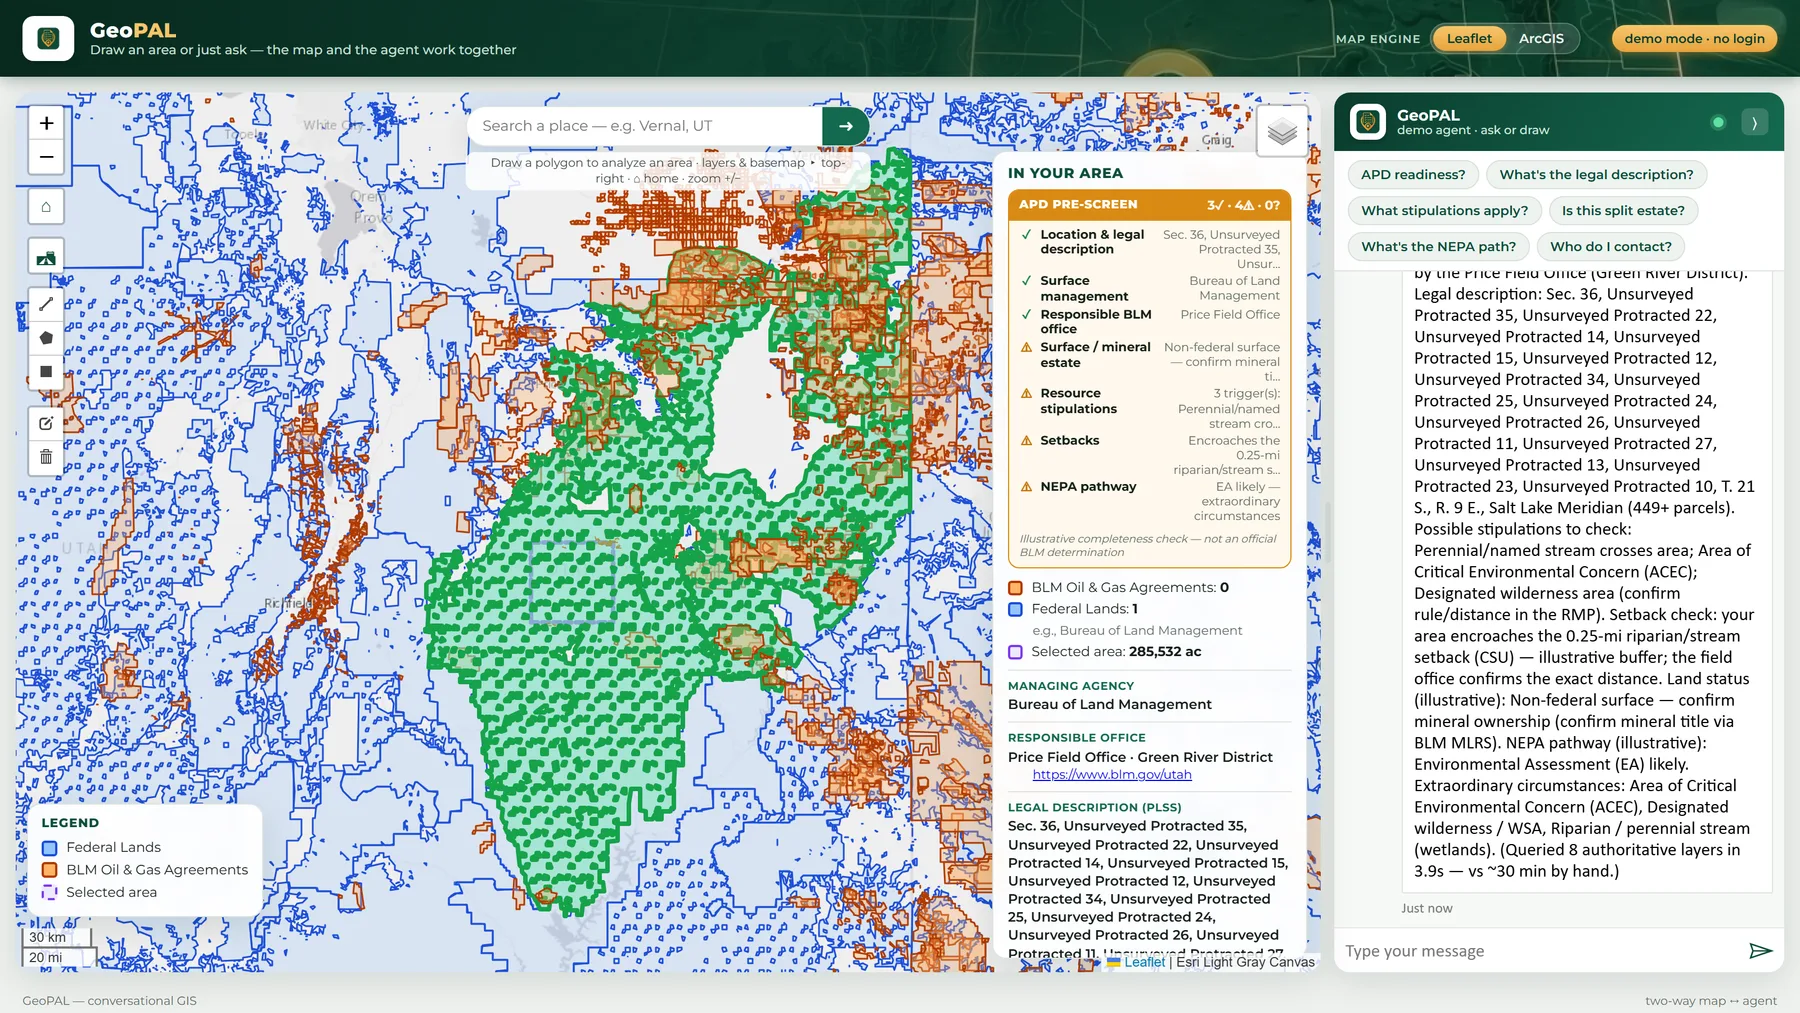Click 'Setbacks' pre-screen row

coord(1149,455)
